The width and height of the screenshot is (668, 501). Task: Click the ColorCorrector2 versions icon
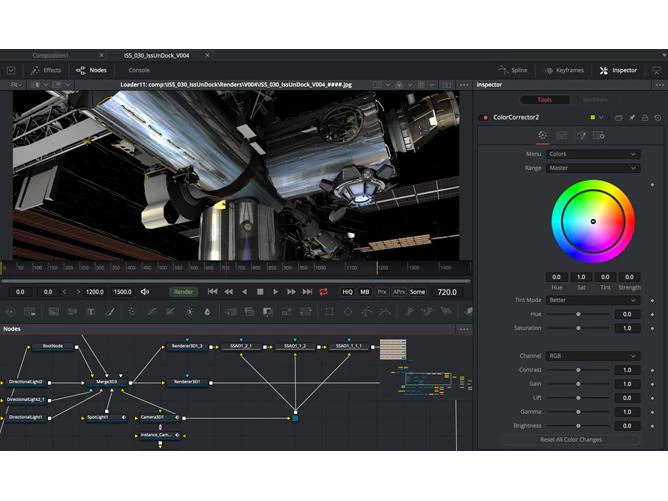click(x=619, y=117)
